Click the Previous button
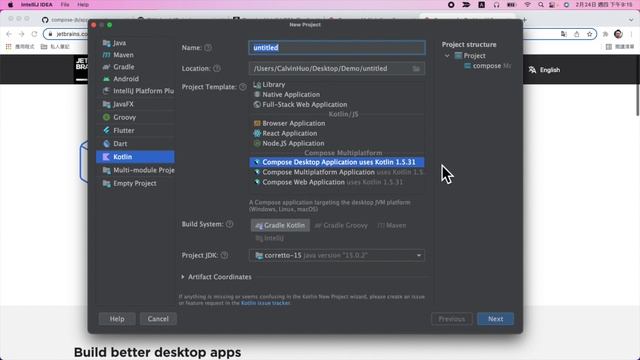The width and height of the screenshot is (640, 360). pyautogui.click(x=452, y=319)
